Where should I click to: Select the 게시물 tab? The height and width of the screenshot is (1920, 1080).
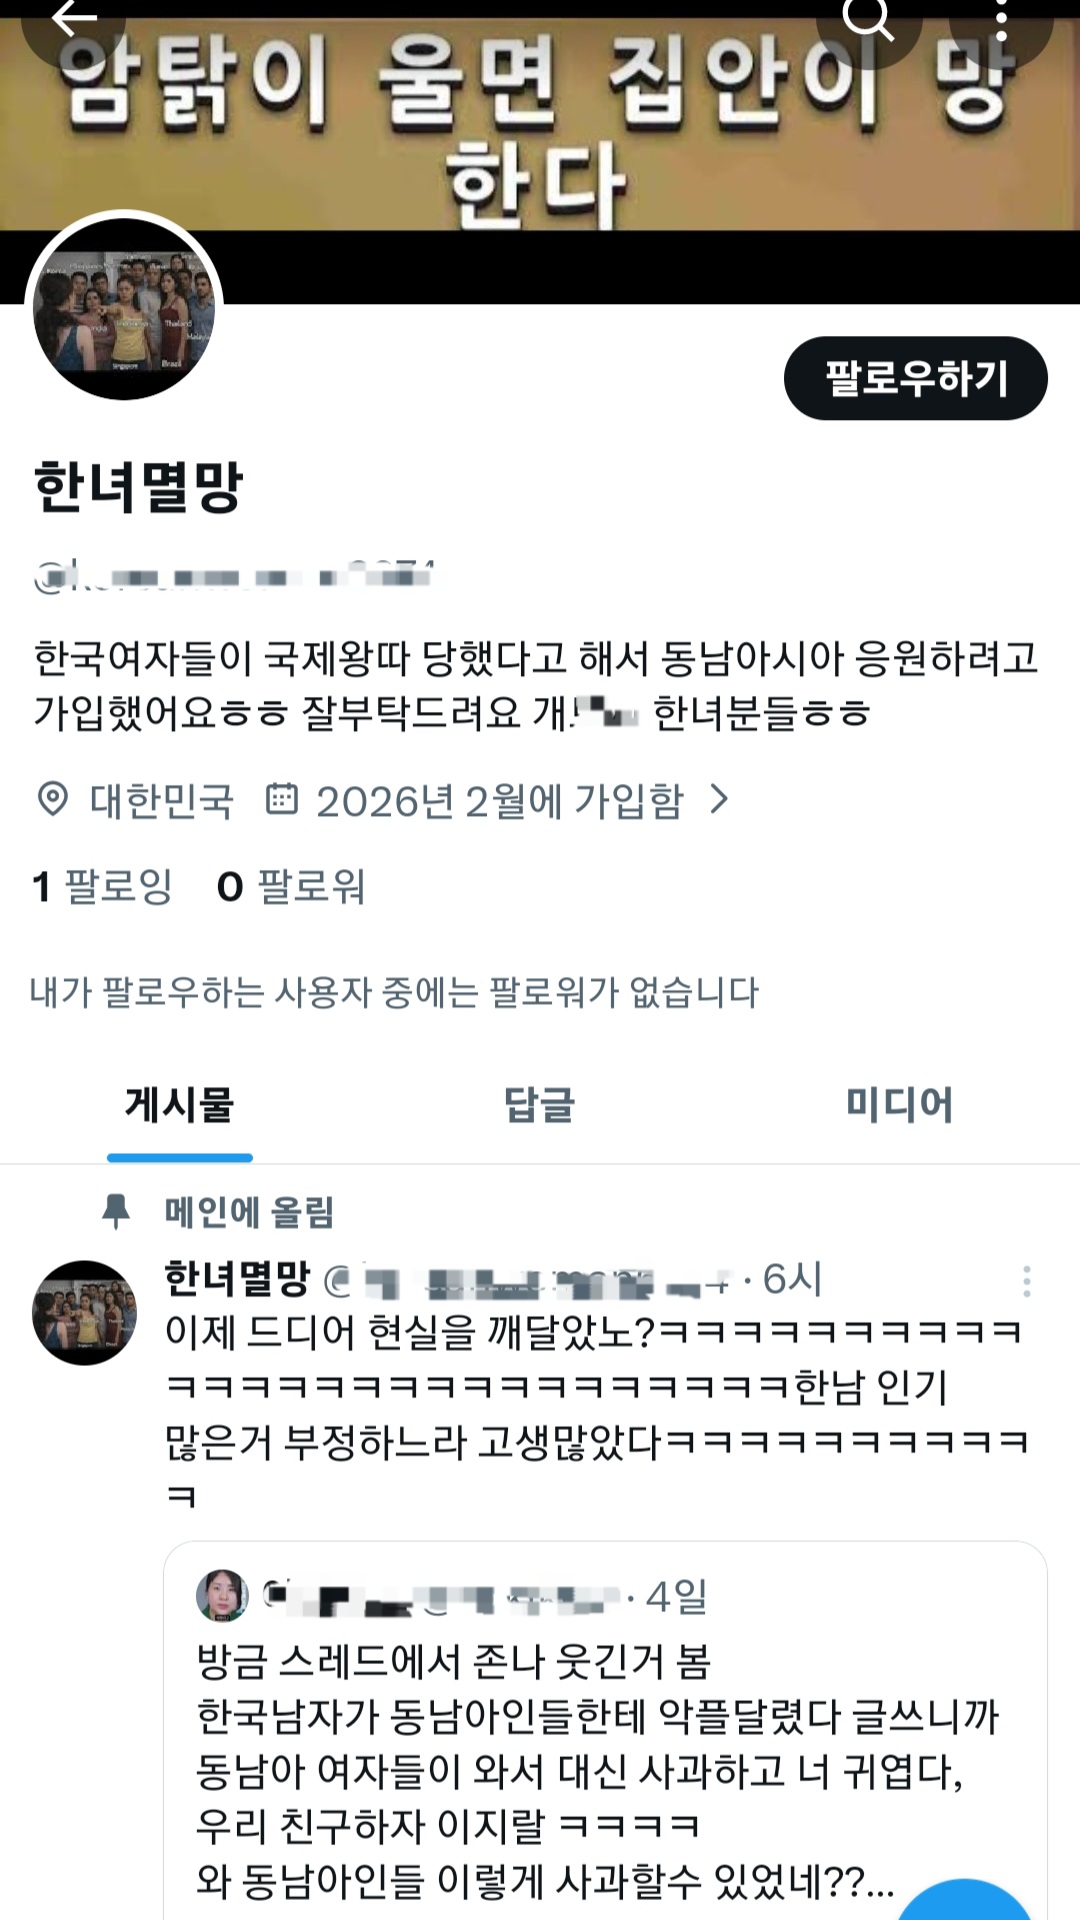[x=180, y=1105]
